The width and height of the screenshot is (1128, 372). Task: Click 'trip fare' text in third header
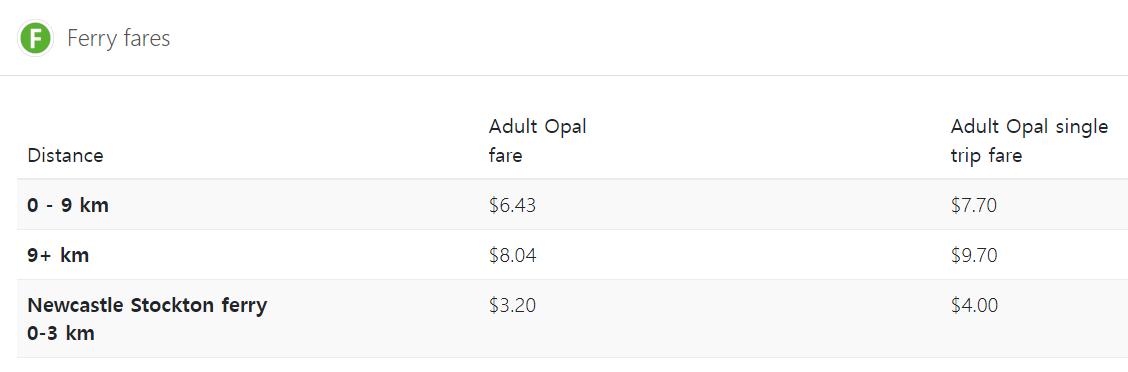click(x=986, y=155)
